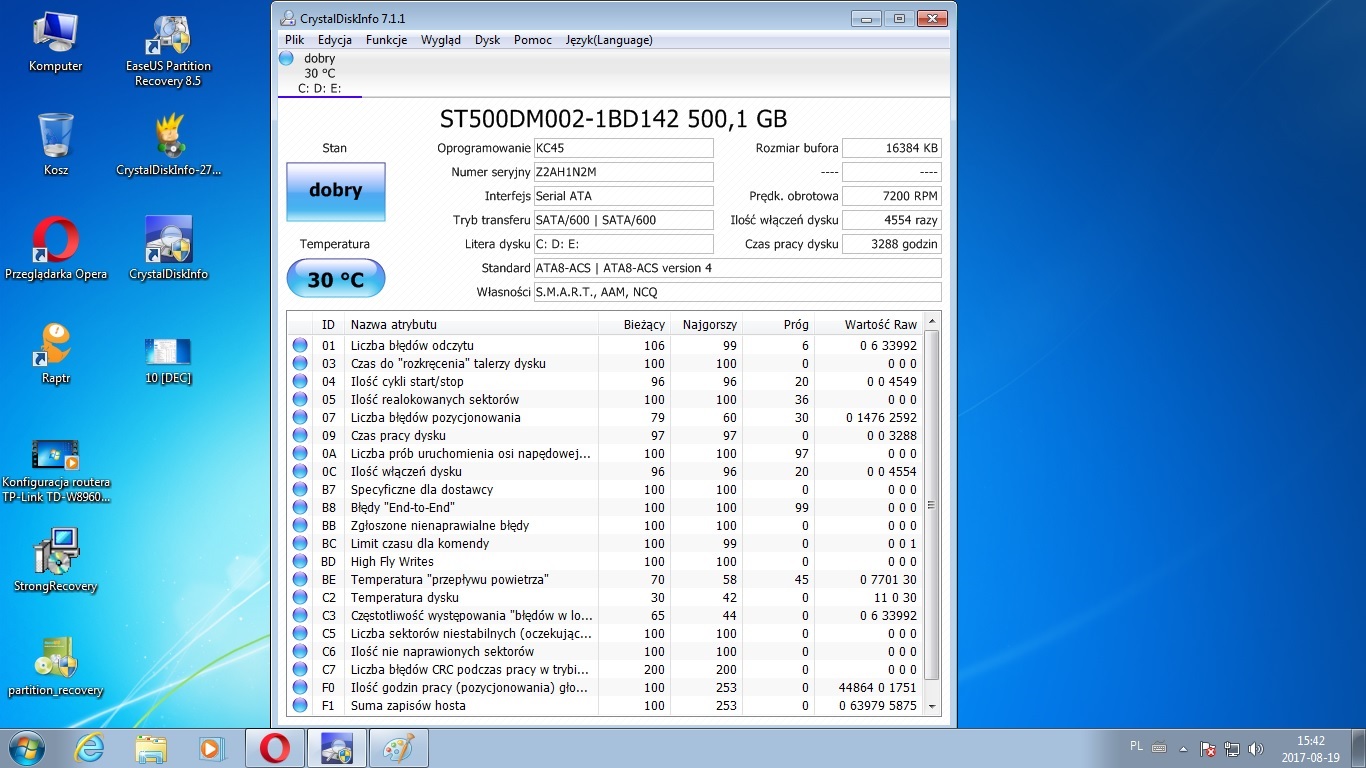Click the attribute list scroll-down arrow

(932, 707)
